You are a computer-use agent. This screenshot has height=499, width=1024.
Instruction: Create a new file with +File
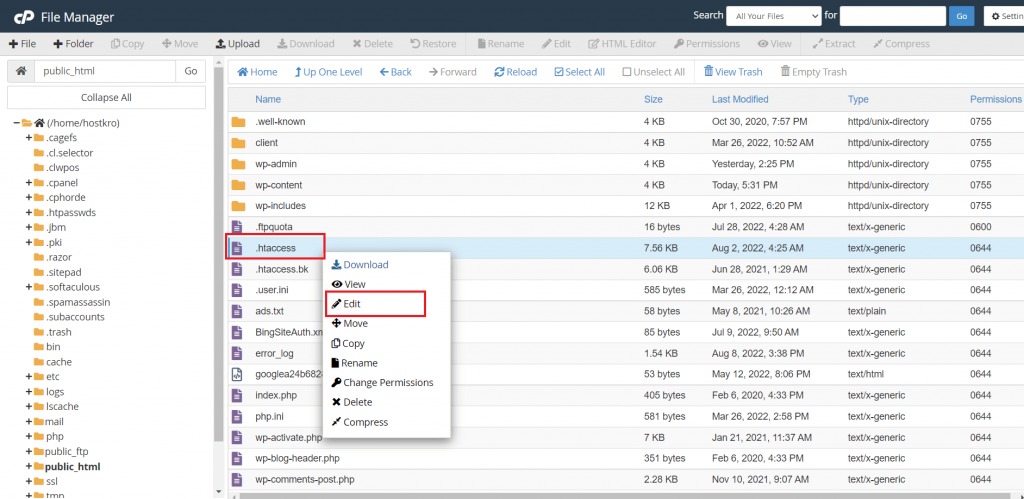tap(22, 44)
